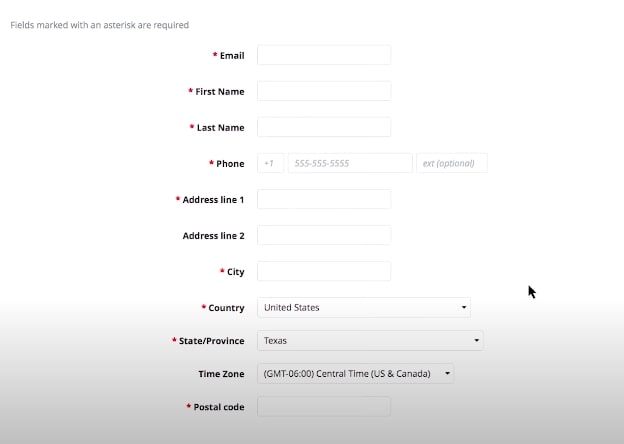Image resolution: width=624 pixels, height=444 pixels.
Task: Focus the optional phone extension field
Action: pyautogui.click(x=451, y=163)
